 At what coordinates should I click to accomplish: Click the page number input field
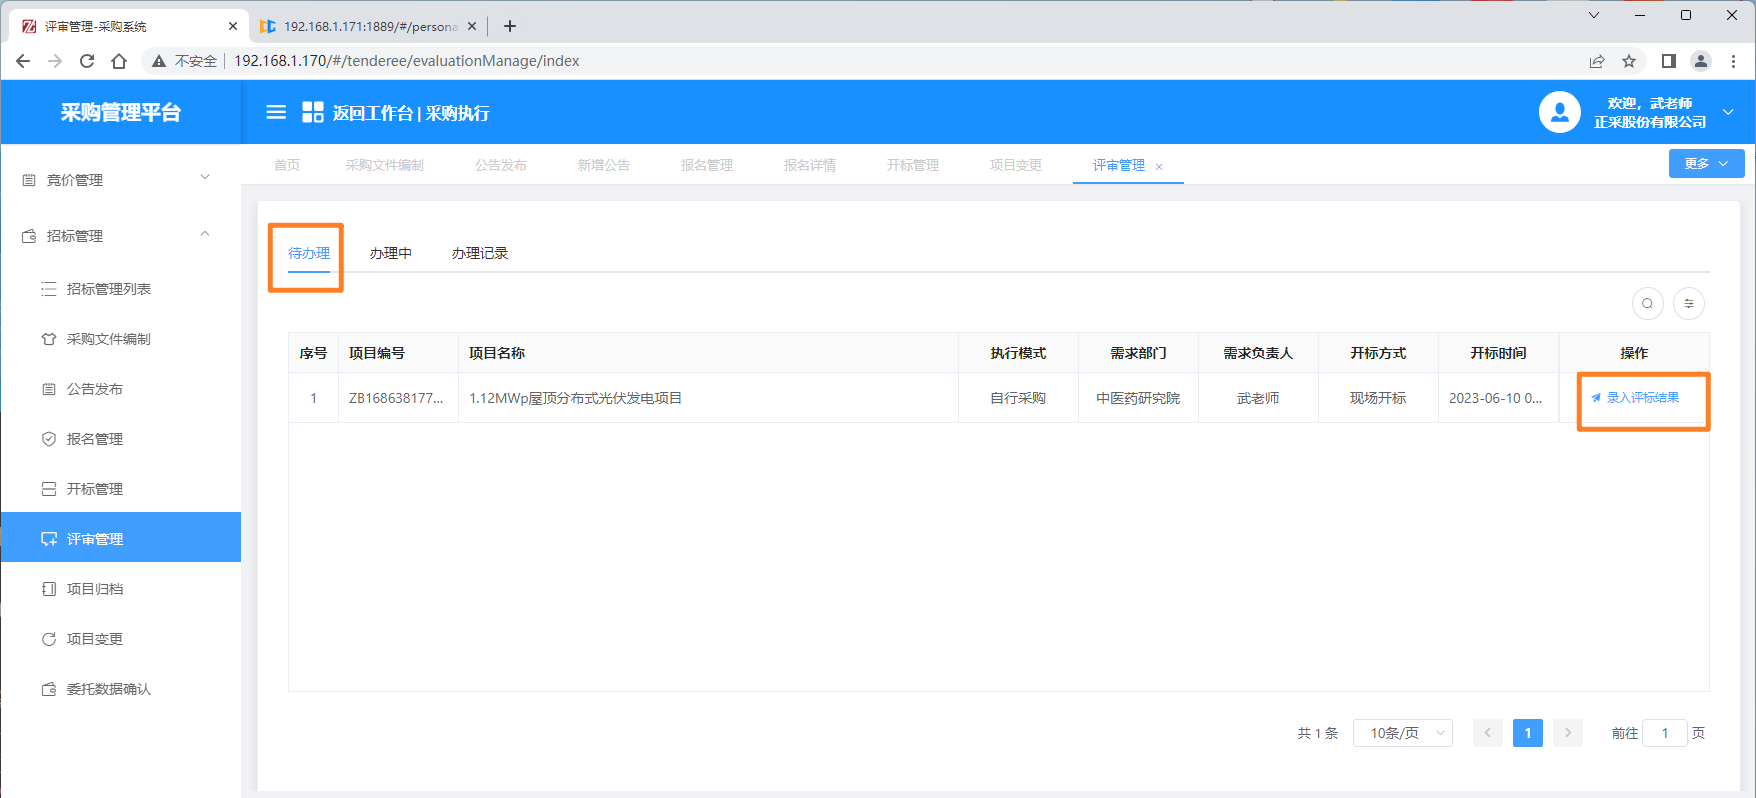click(1665, 733)
